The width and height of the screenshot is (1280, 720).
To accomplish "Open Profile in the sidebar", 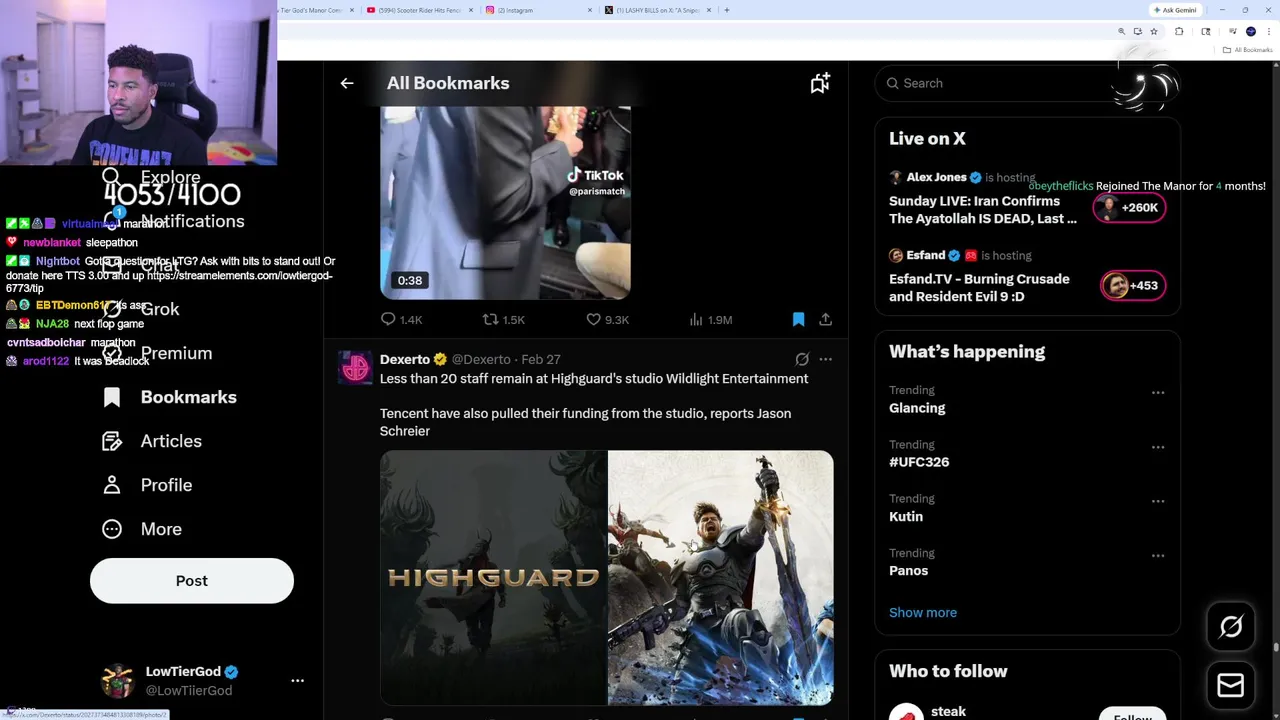I will [166, 485].
